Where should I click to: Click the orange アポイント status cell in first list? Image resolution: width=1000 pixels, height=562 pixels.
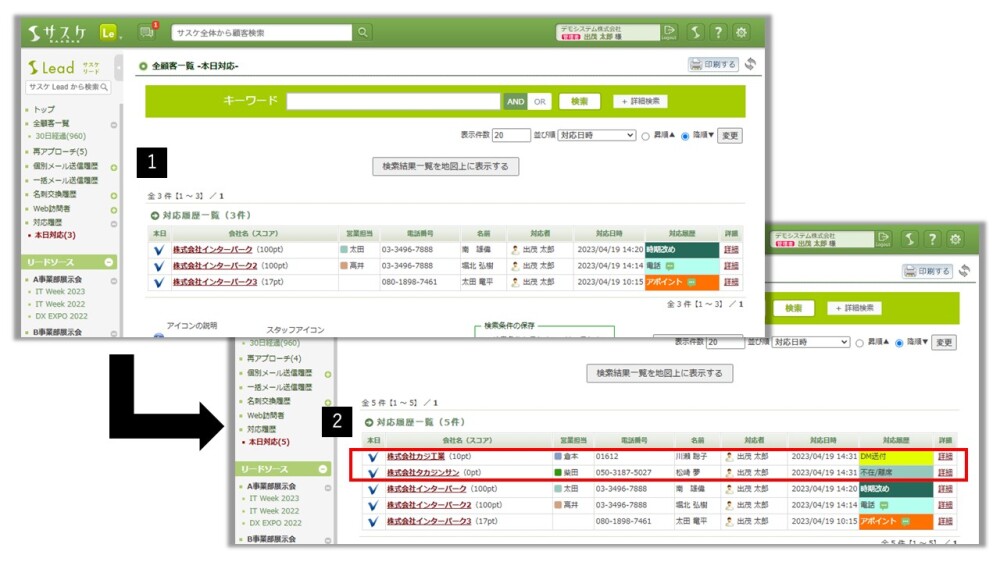682,282
